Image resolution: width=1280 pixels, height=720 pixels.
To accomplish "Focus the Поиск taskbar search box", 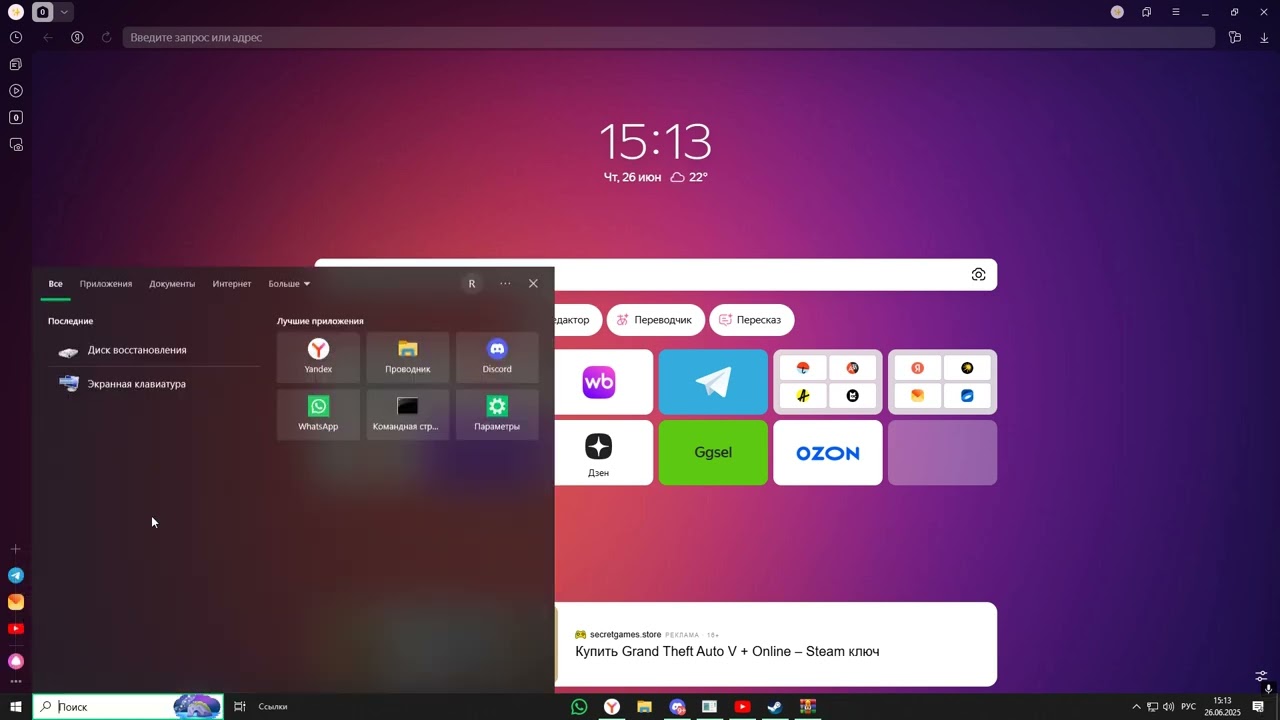I will click(128, 706).
